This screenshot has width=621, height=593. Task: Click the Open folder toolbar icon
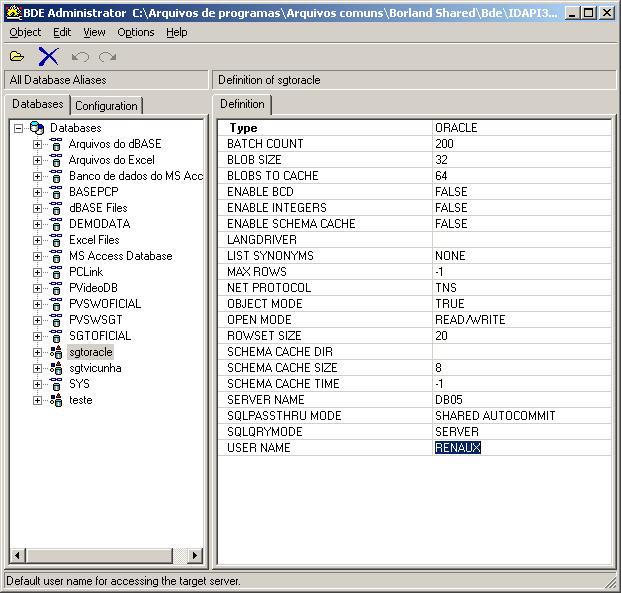[17, 56]
